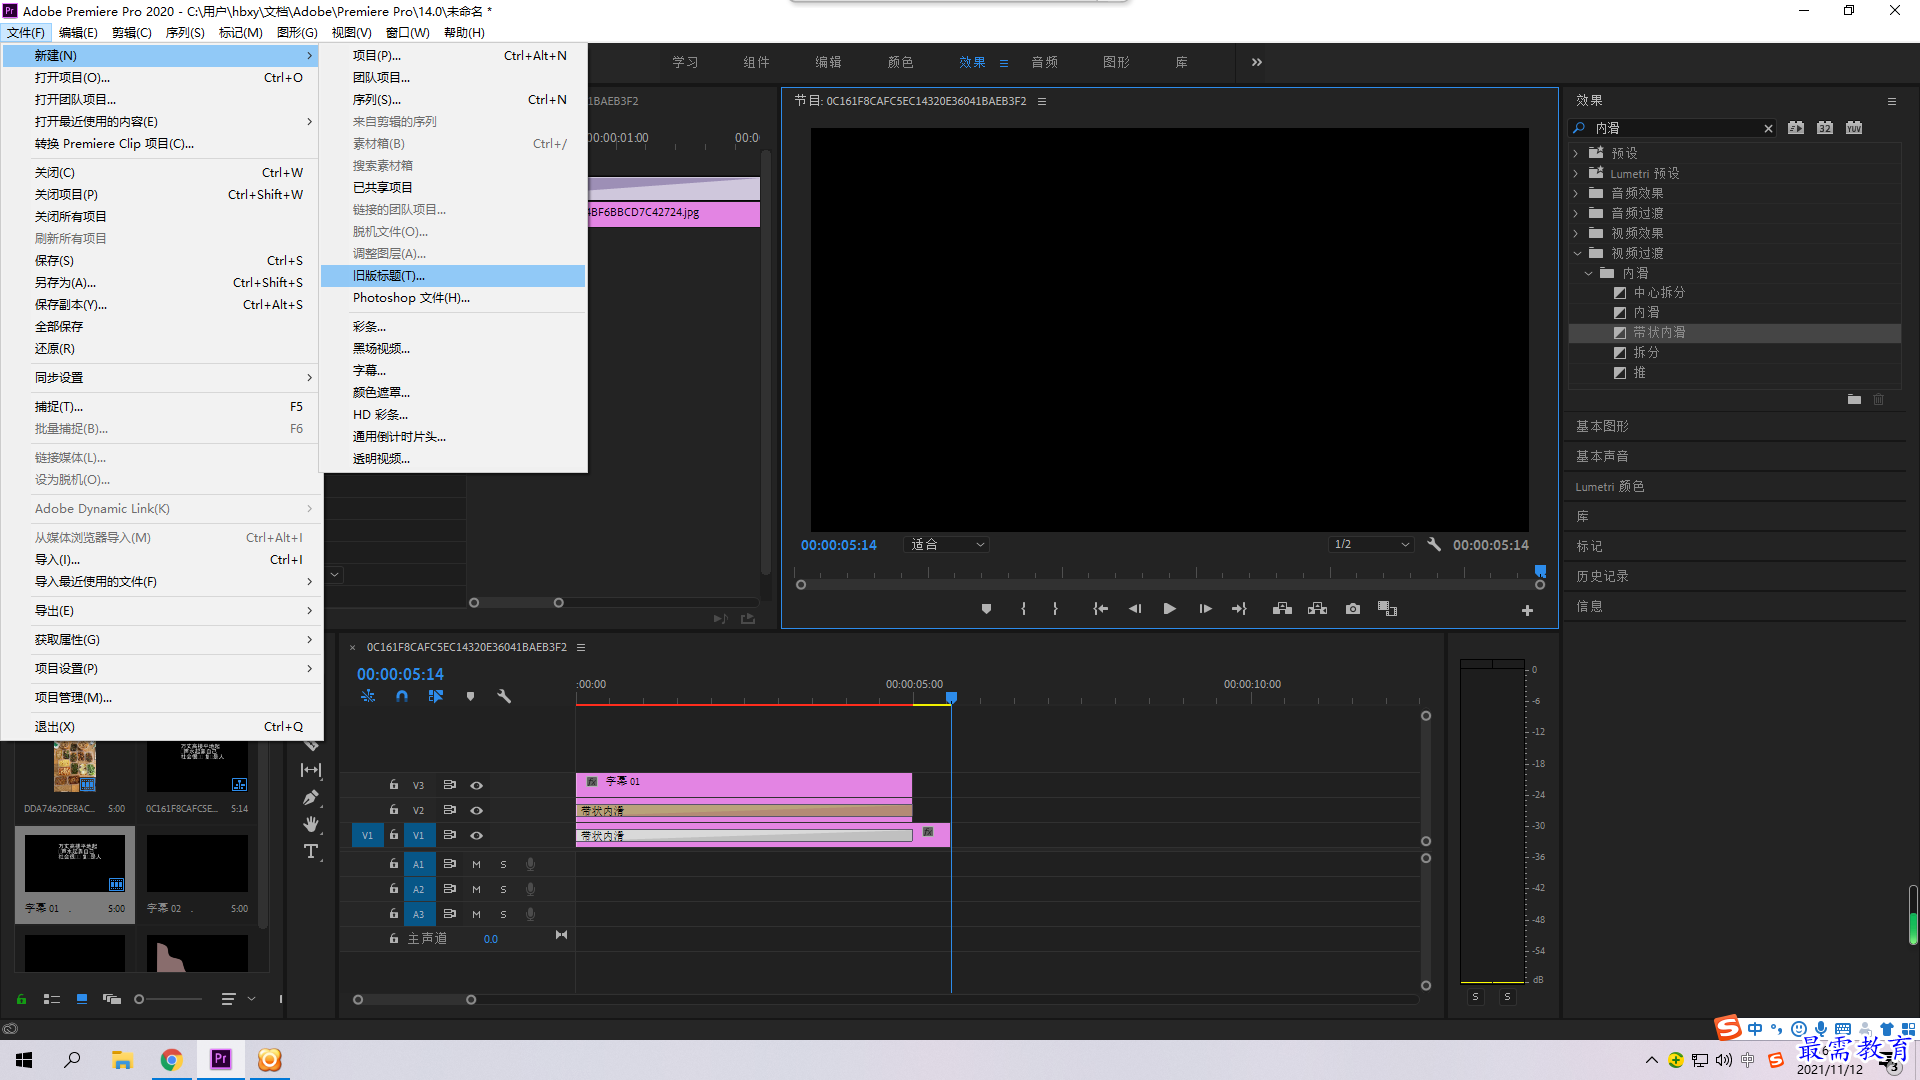Solo audio track A2
1920x1080 pixels.
click(503, 889)
